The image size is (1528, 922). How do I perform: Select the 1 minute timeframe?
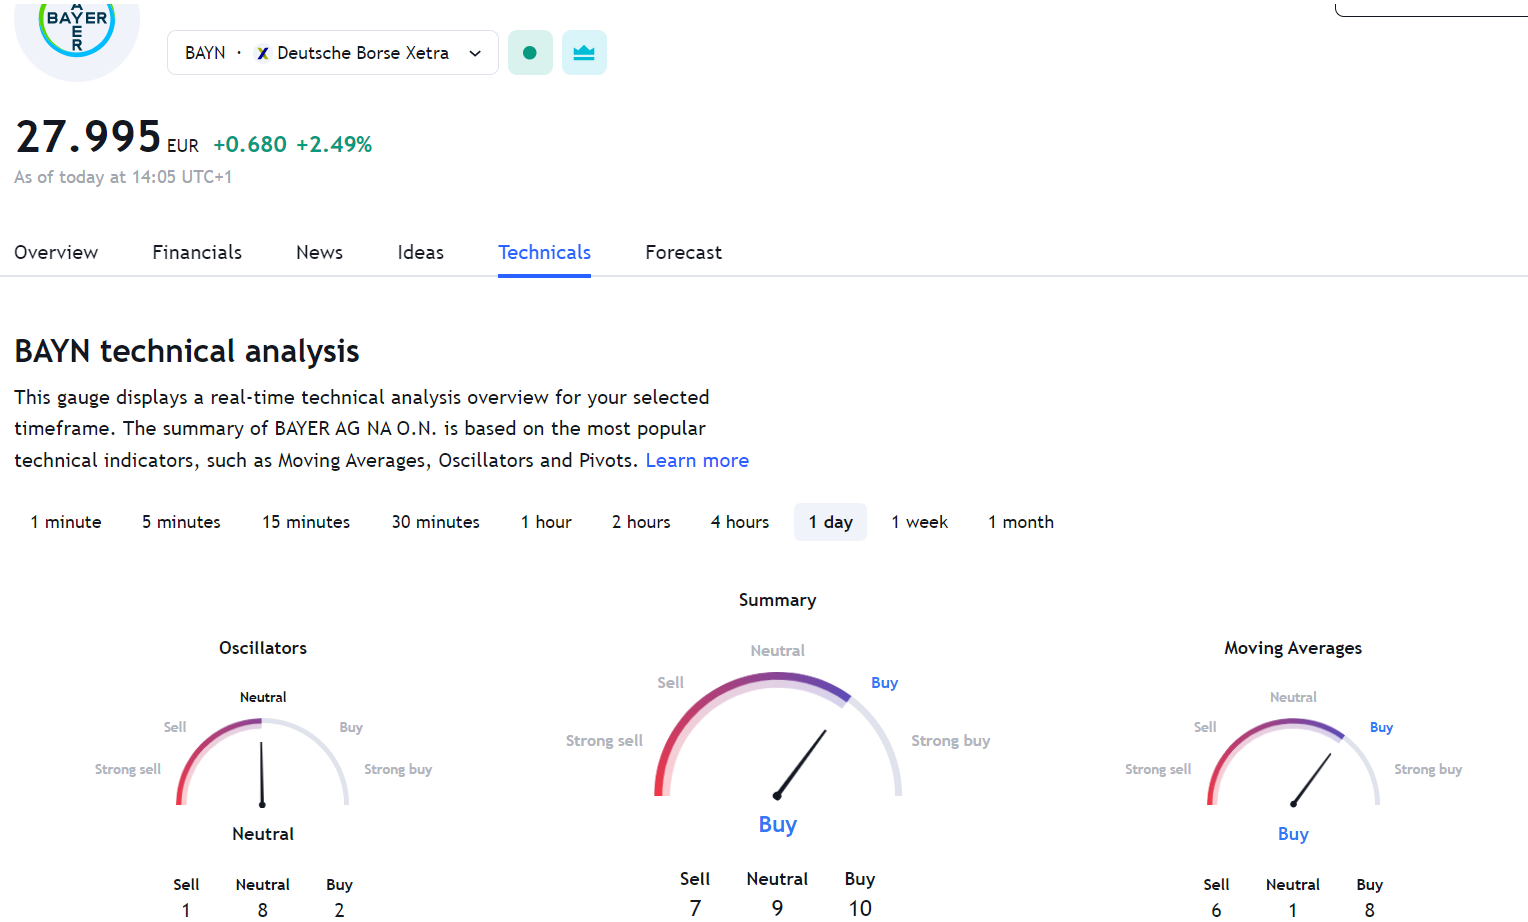pyautogui.click(x=66, y=522)
